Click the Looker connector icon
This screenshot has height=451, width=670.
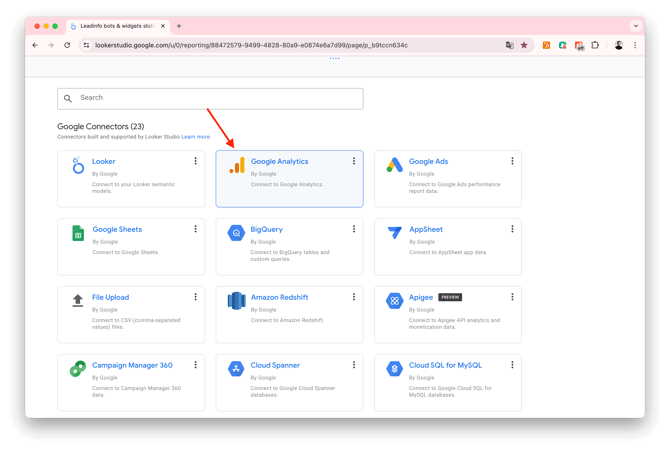coord(78,165)
